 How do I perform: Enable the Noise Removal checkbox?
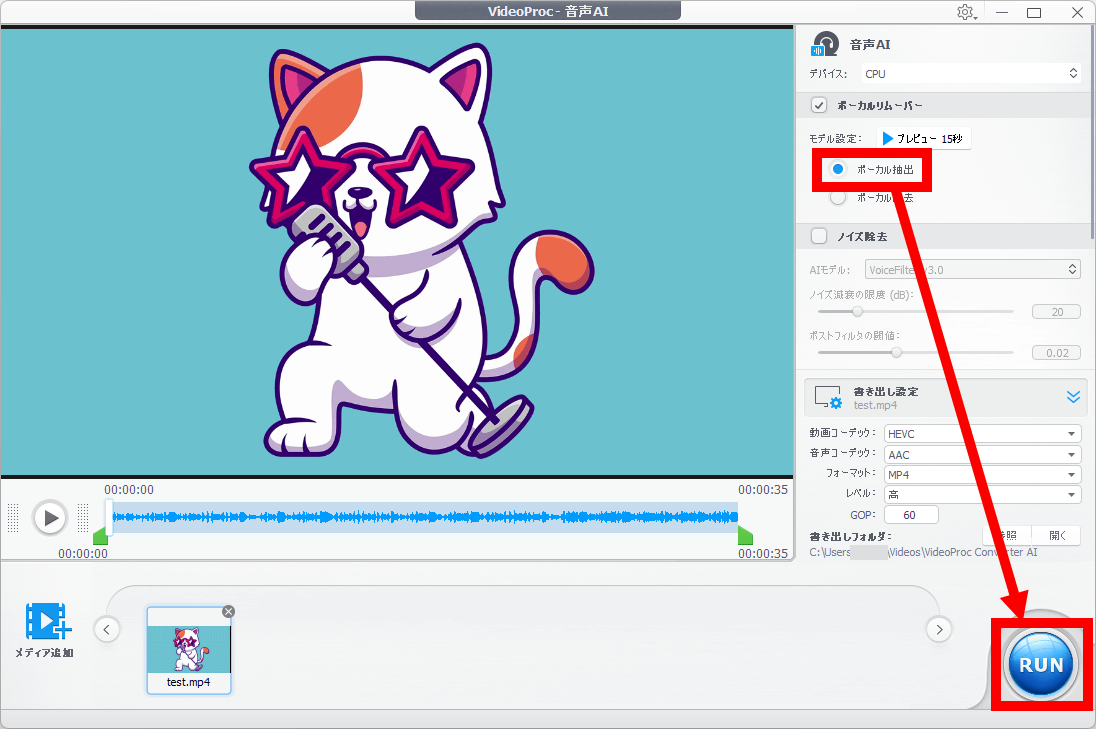point(819,236)
